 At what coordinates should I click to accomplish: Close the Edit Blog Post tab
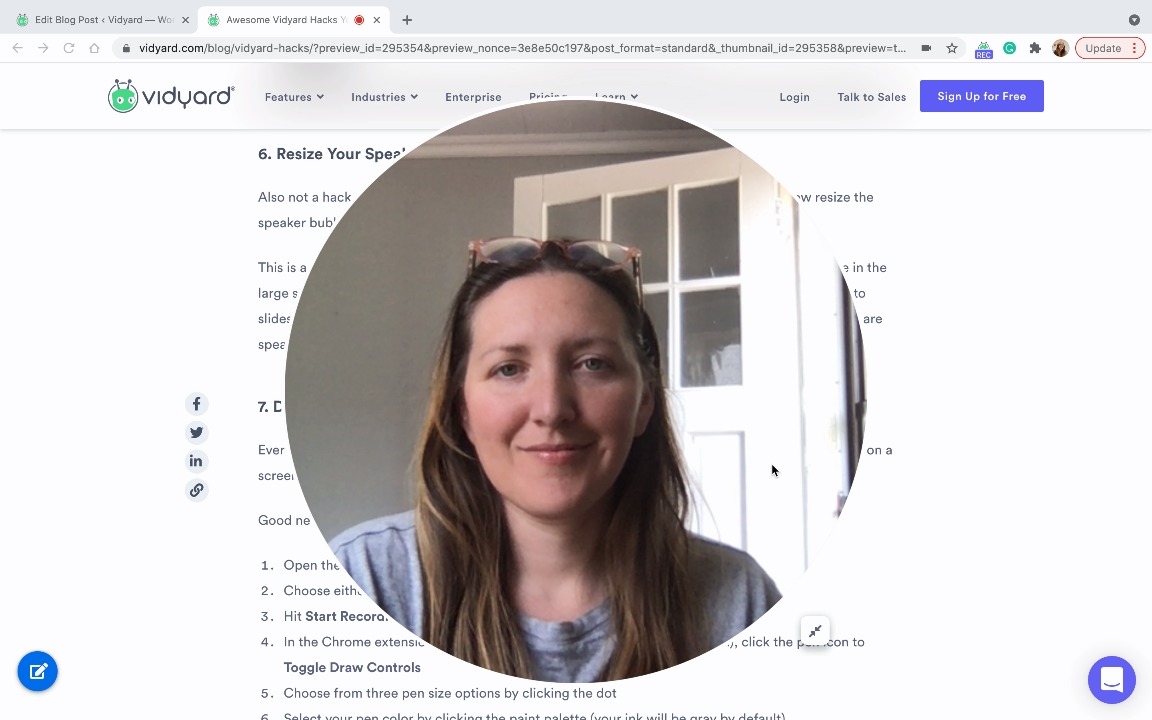(185, 20)
